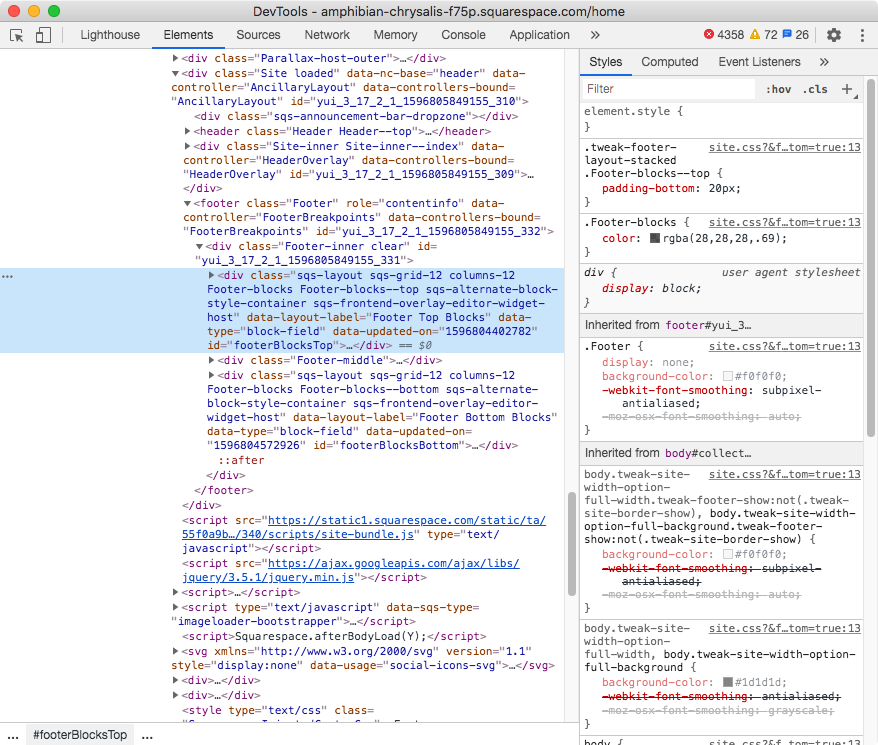
Task: Select the ::after pseudo-element node
Action: pyautogui.click(x=241, y=460)
